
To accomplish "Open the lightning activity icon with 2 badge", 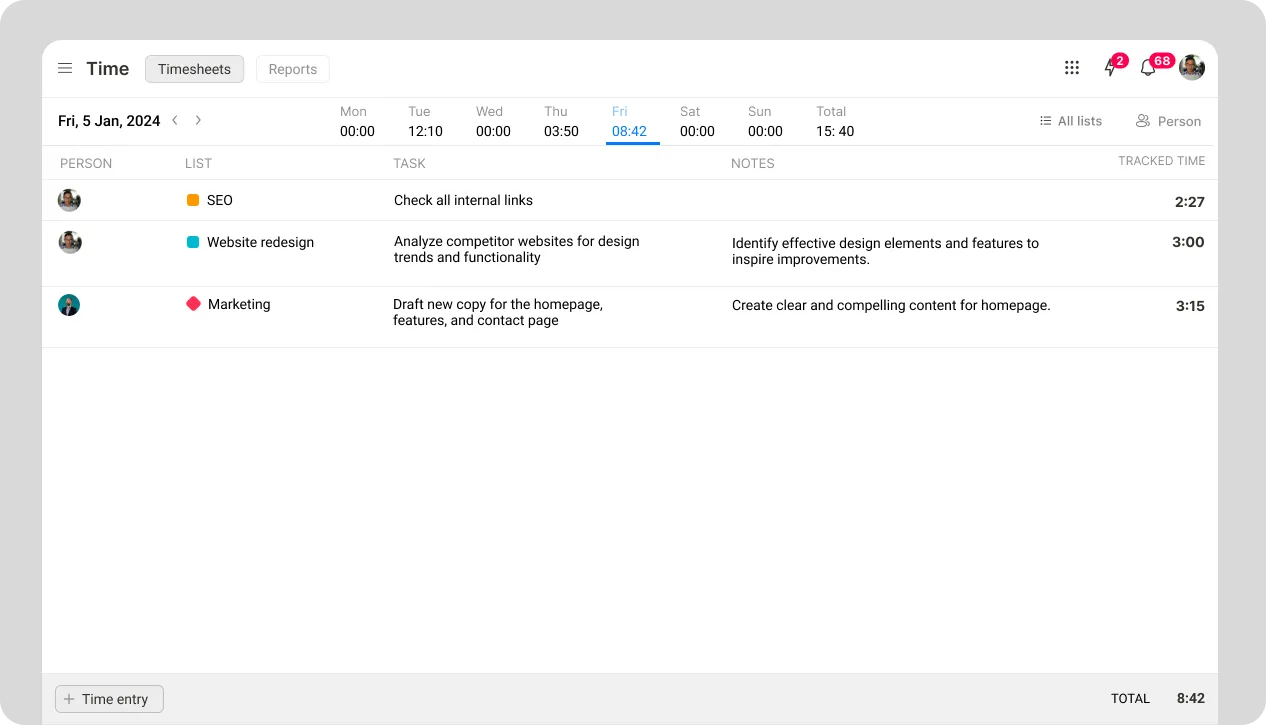I will pyautogui.click(x=1110, y=68).
